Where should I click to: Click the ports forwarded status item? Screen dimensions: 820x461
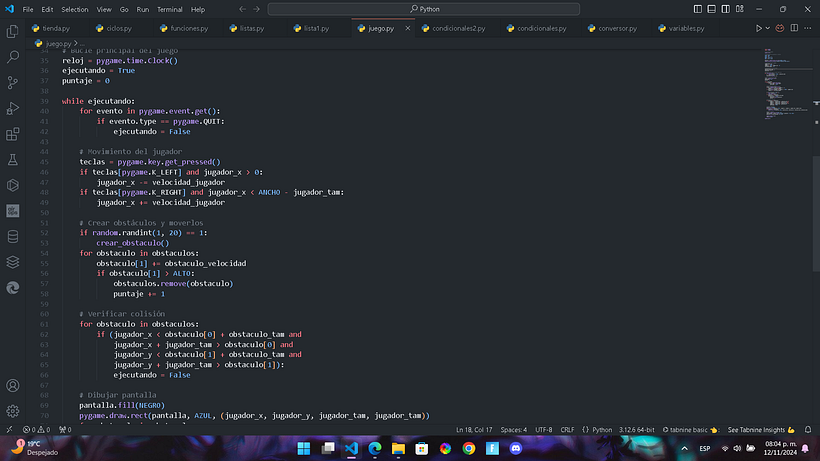pyautogui.click(x=65, y=430)
